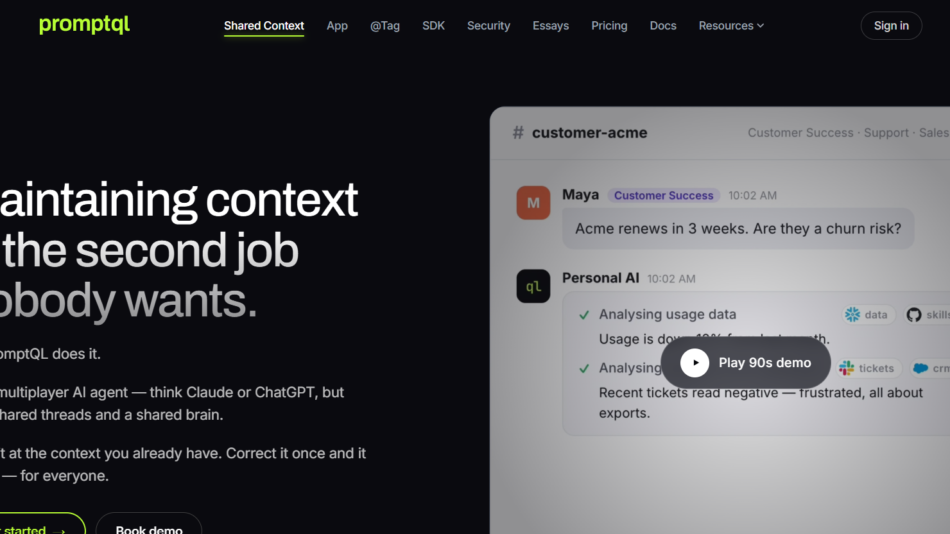Click the 10:02 AM timestamp next to Personal AI
The image size is (950, 534).
[x=671, y=279]
